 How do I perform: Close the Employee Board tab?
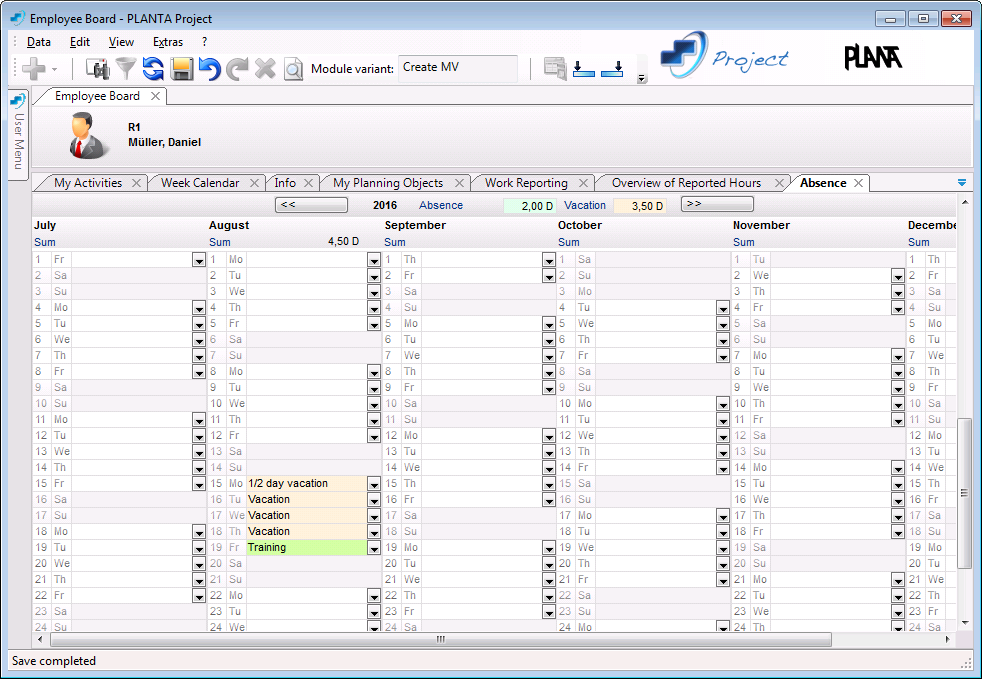(x=155, y=96)
